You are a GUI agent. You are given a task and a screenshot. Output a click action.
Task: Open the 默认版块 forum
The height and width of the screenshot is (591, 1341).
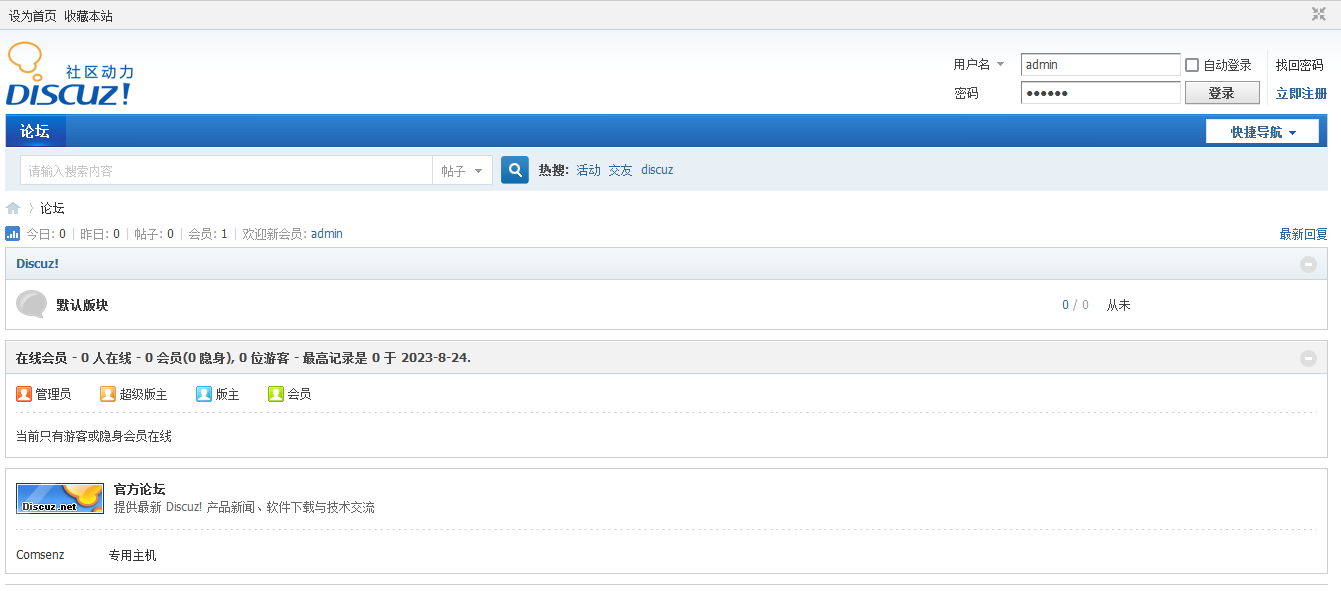(x=82, y=305)
